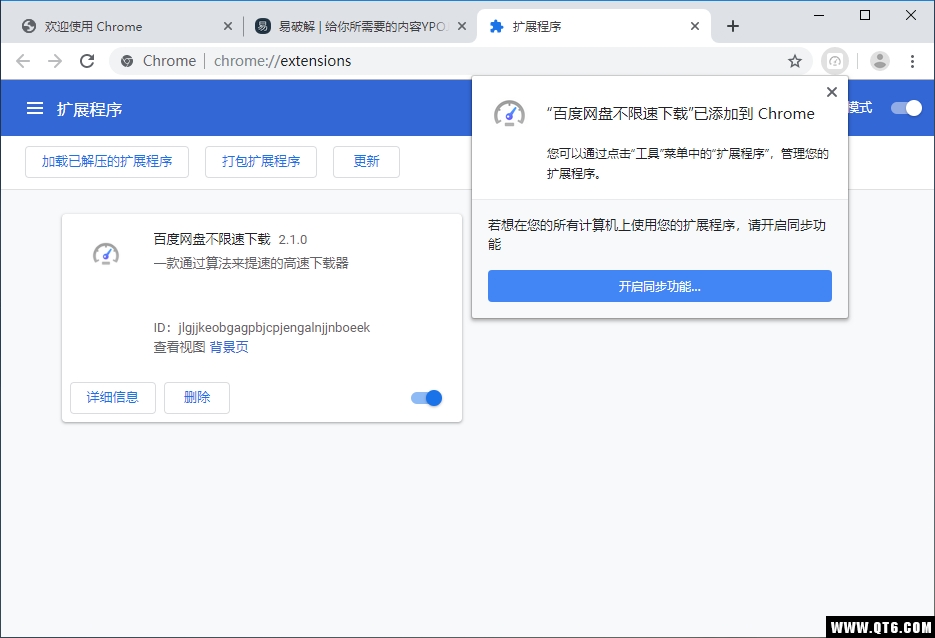Minimize the Chrome window

click(x=819, y=16)
